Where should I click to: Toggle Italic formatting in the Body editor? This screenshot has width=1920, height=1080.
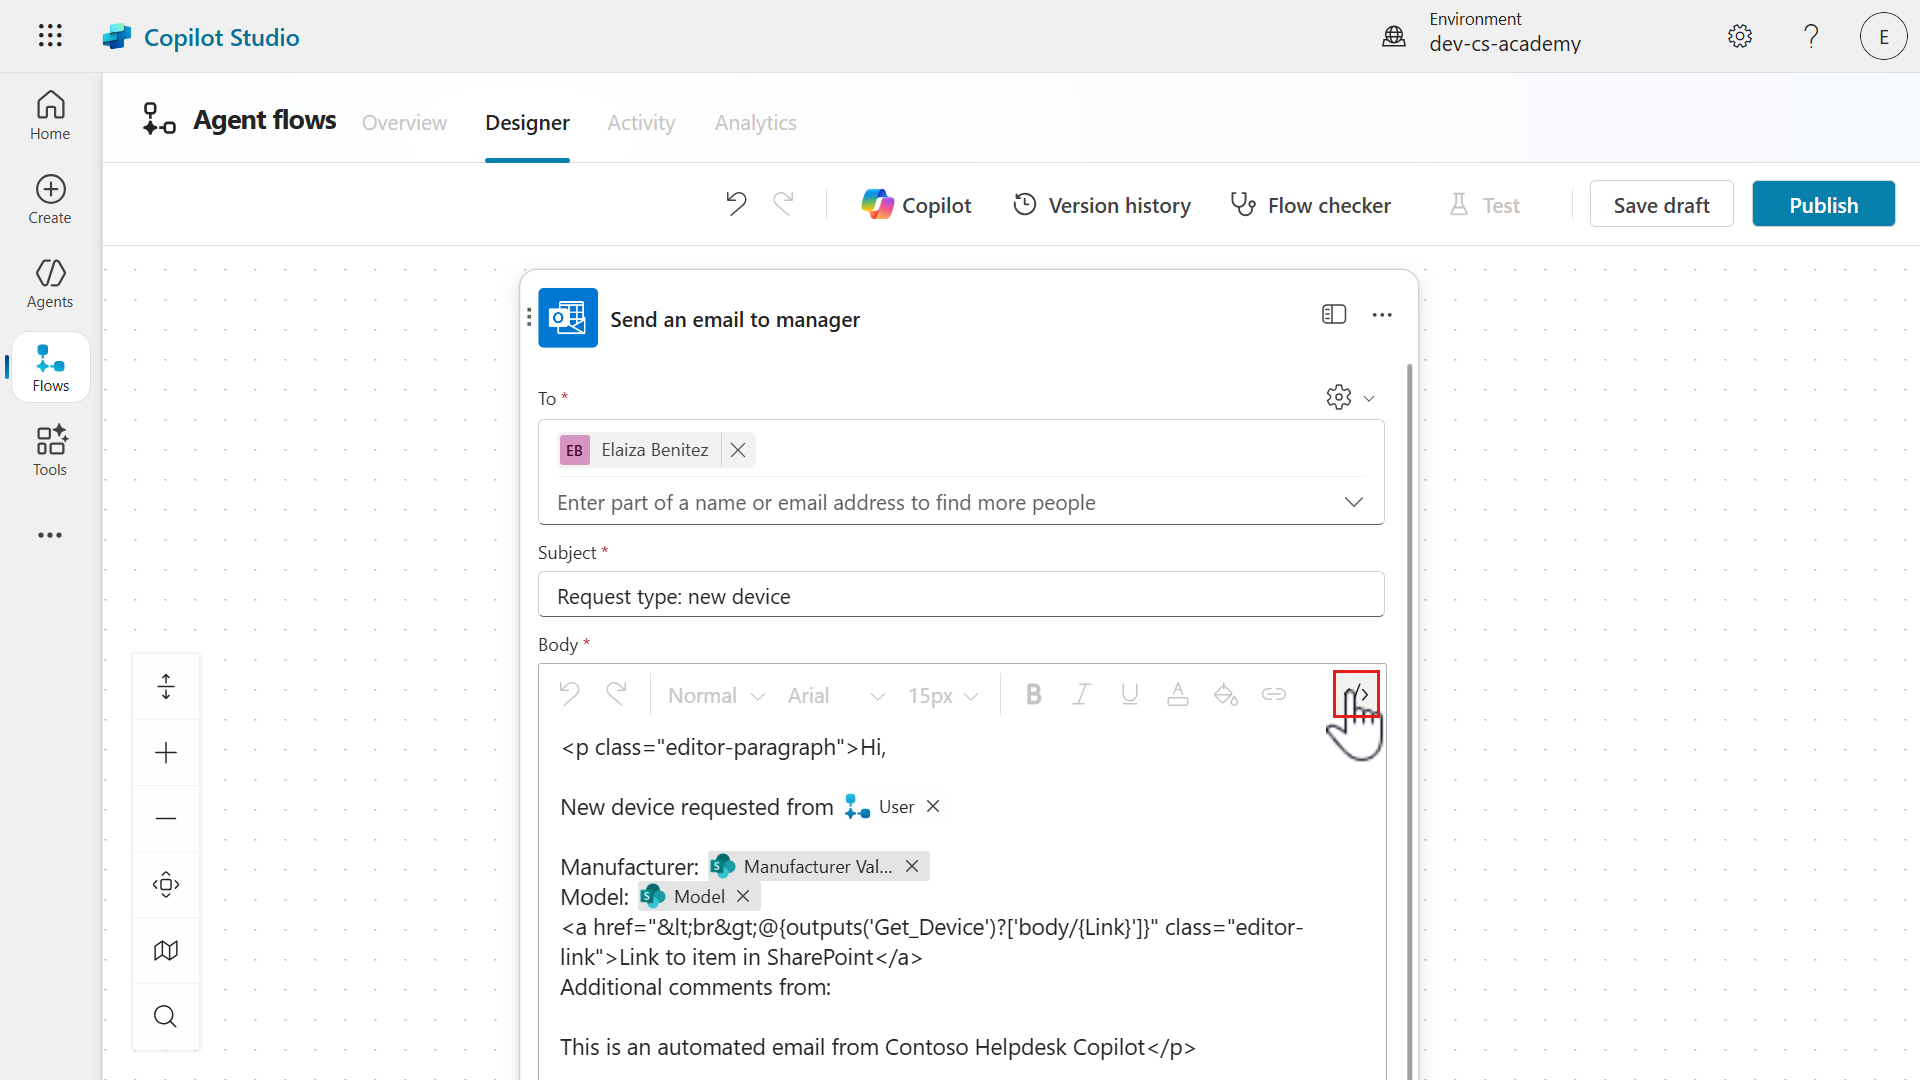point(1081,694)
